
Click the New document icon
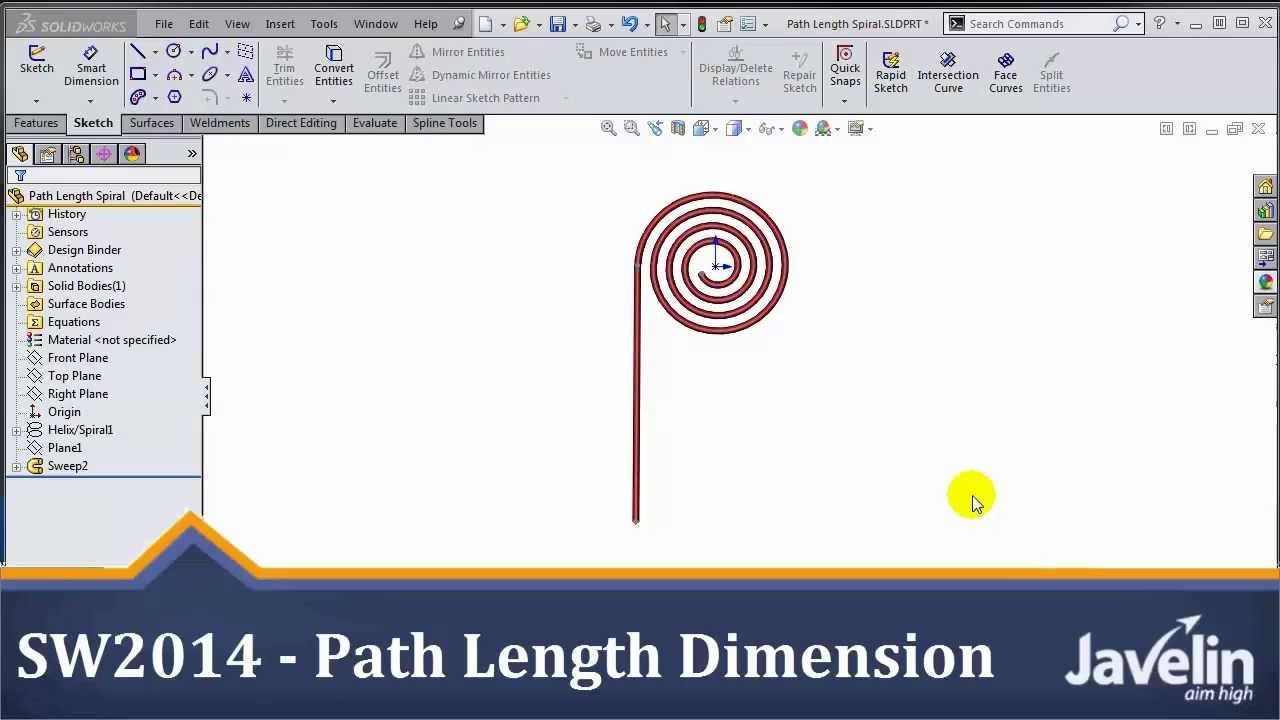pos(485,23)
